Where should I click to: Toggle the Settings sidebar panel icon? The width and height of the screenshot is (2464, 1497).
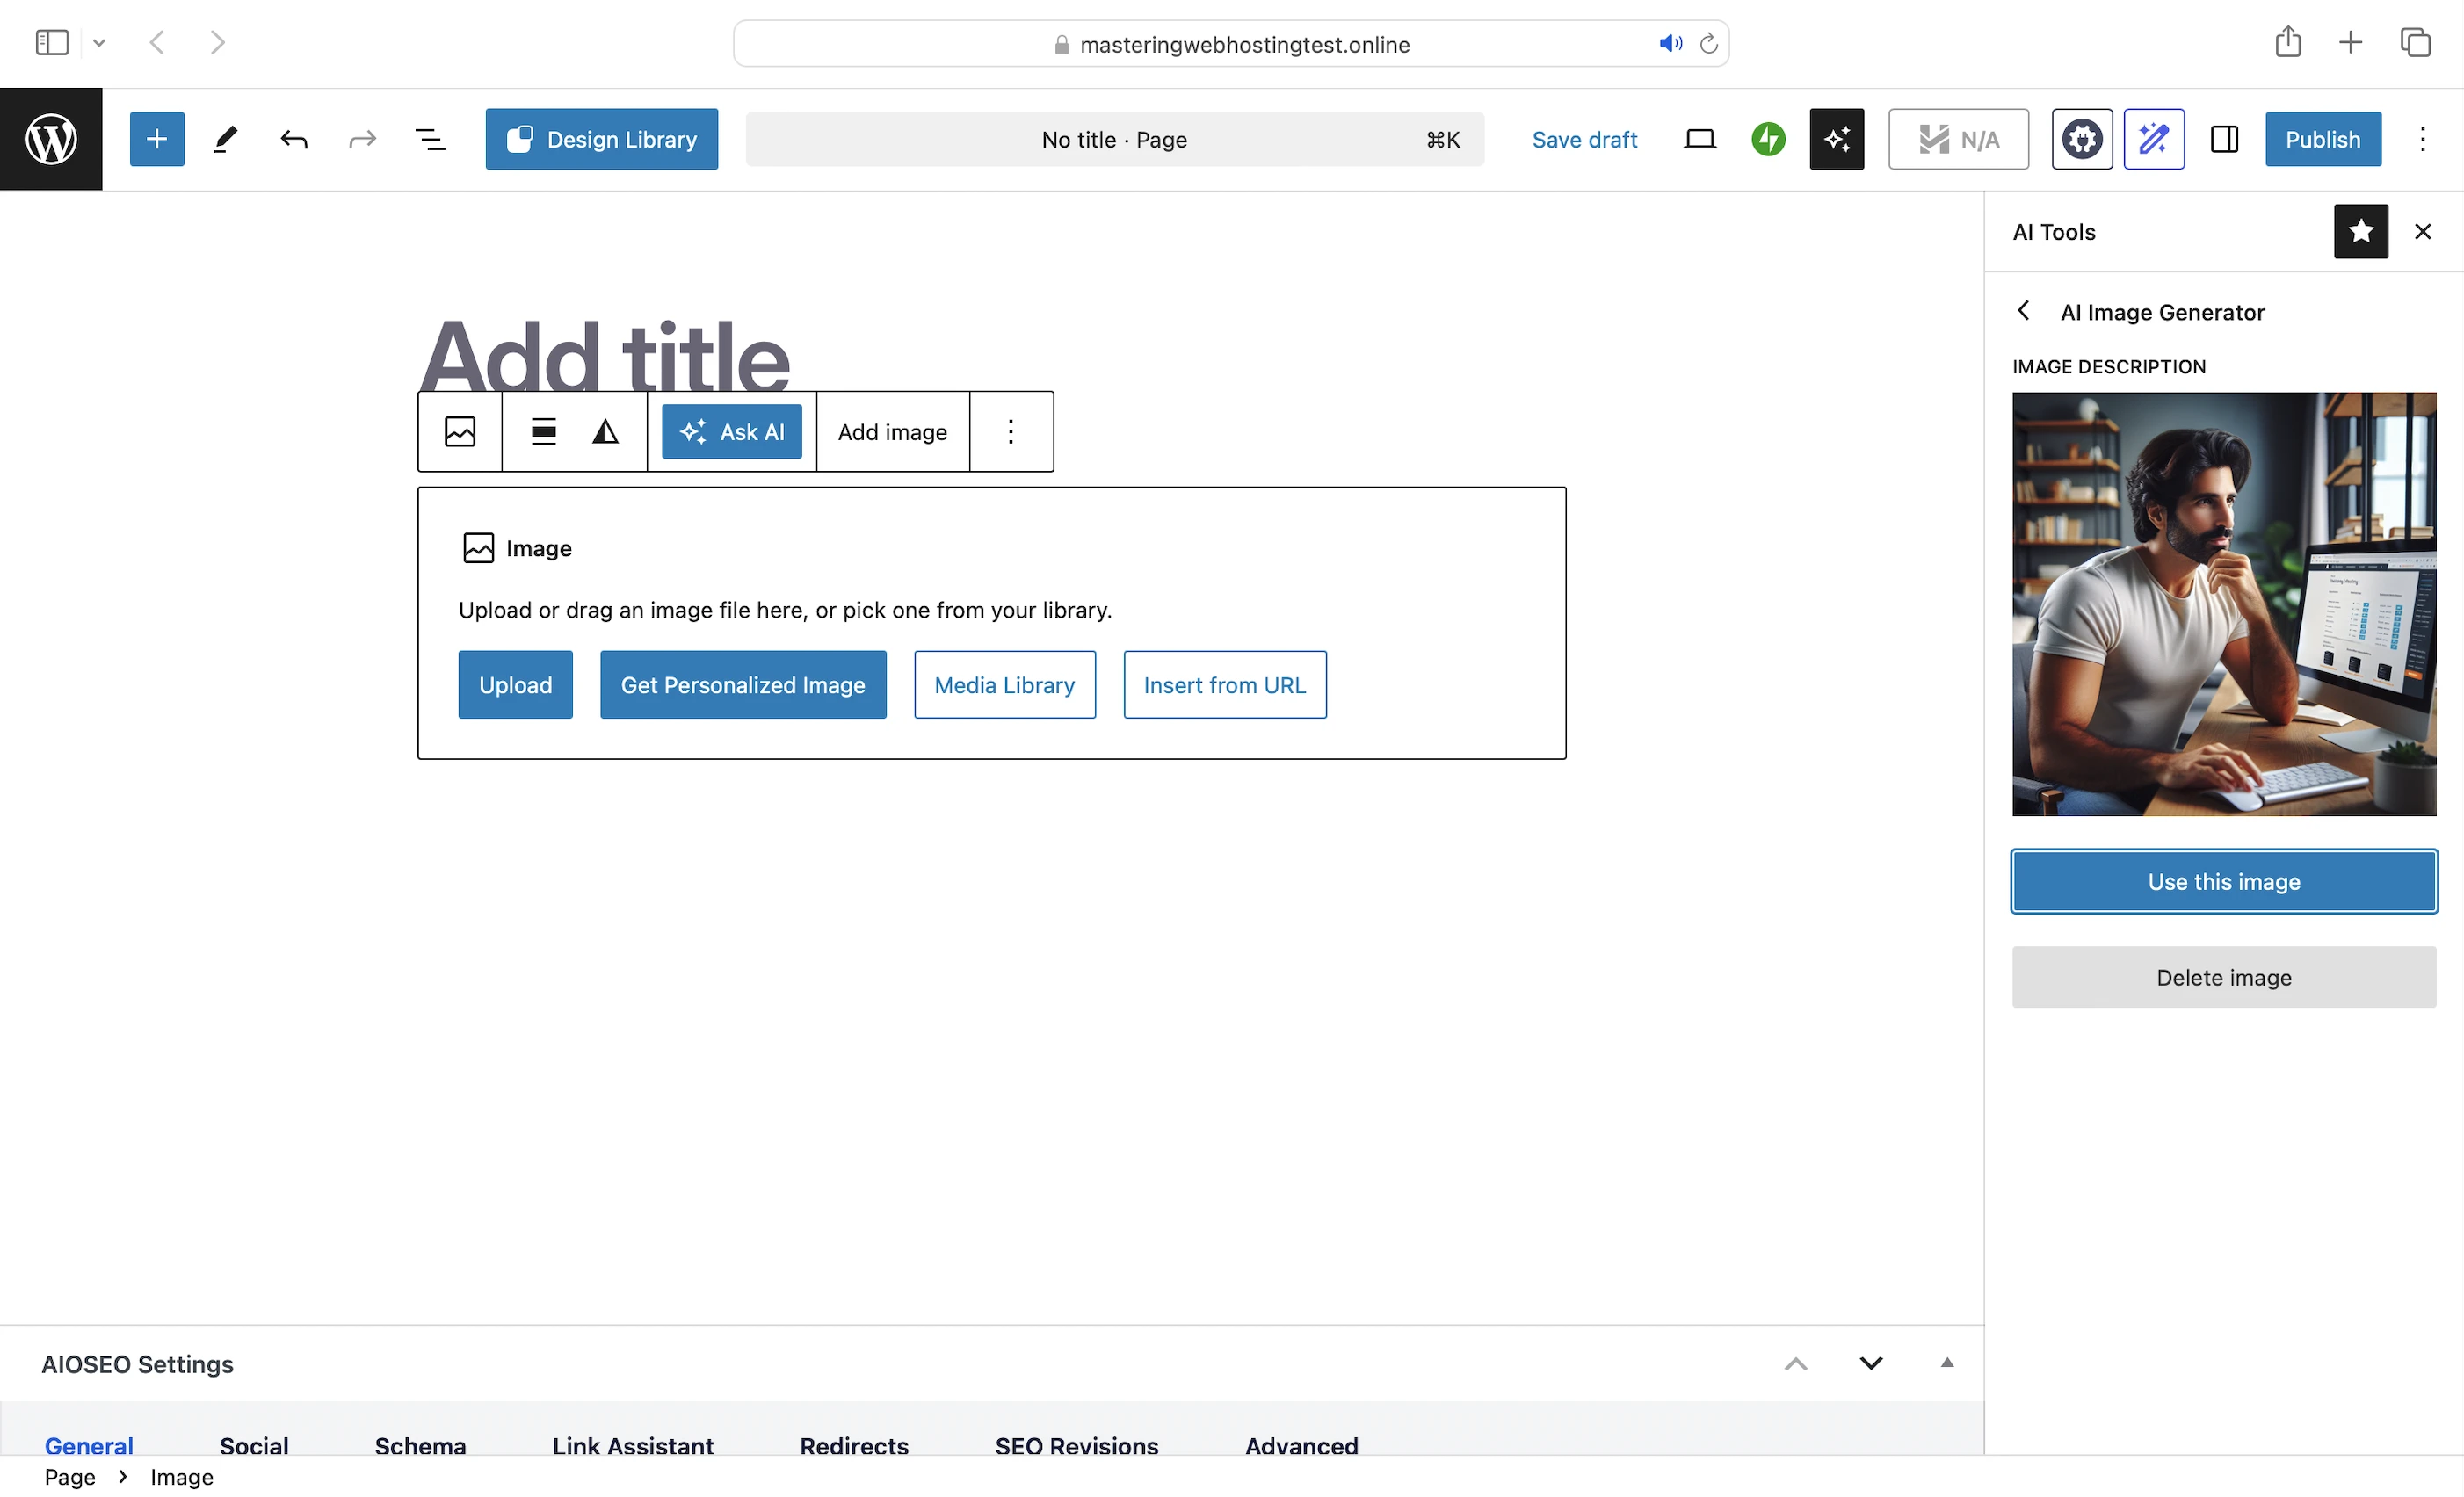pyautogui.click(x=2224, y=139)
